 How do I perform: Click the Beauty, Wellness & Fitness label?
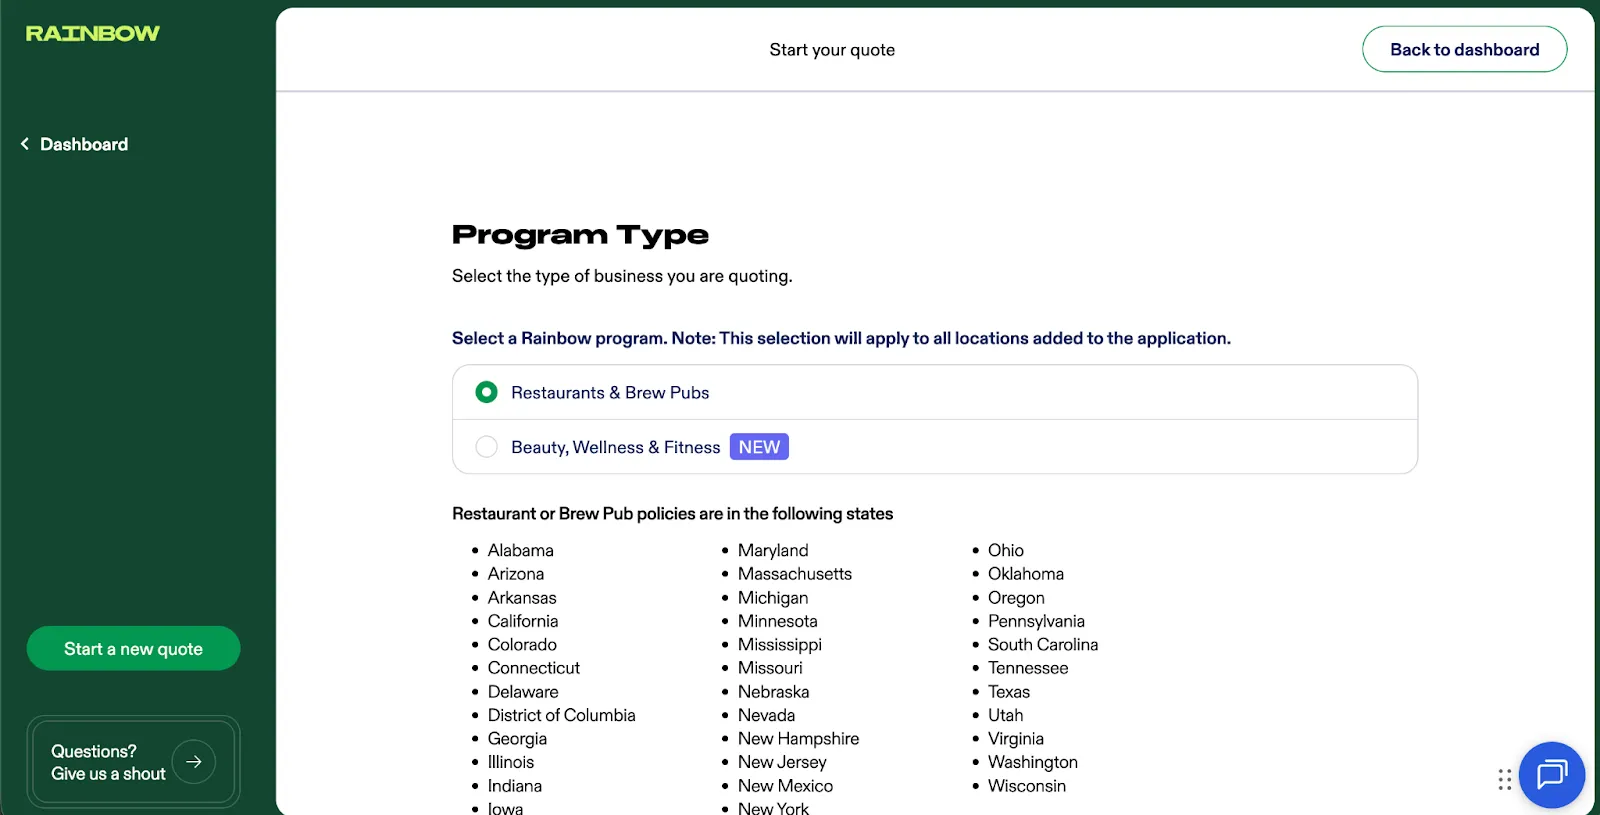click(x=615, y=447)
